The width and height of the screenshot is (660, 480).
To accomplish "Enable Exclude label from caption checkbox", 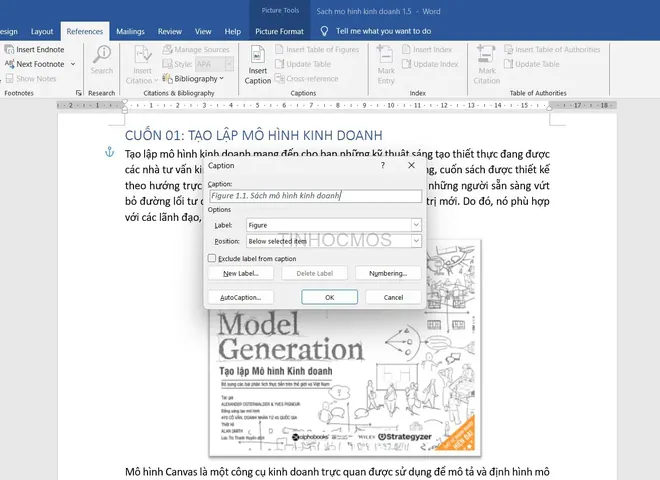I will click(212, 258).
